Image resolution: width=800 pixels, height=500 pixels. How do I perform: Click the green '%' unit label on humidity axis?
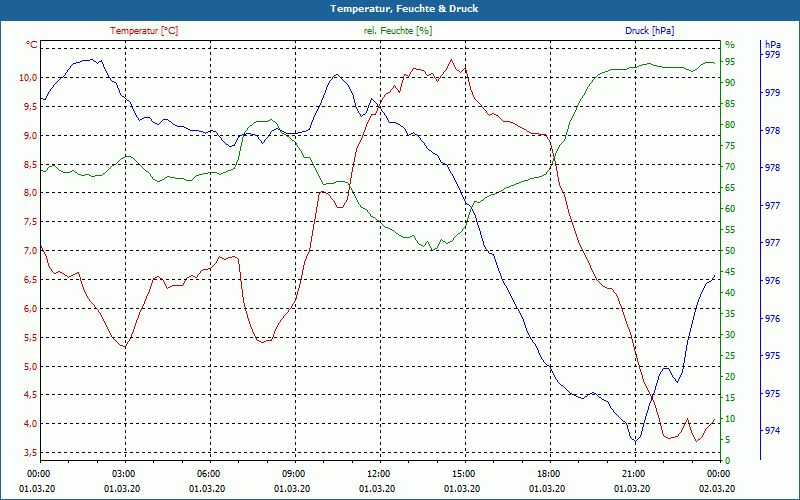(x=730, y=44)
